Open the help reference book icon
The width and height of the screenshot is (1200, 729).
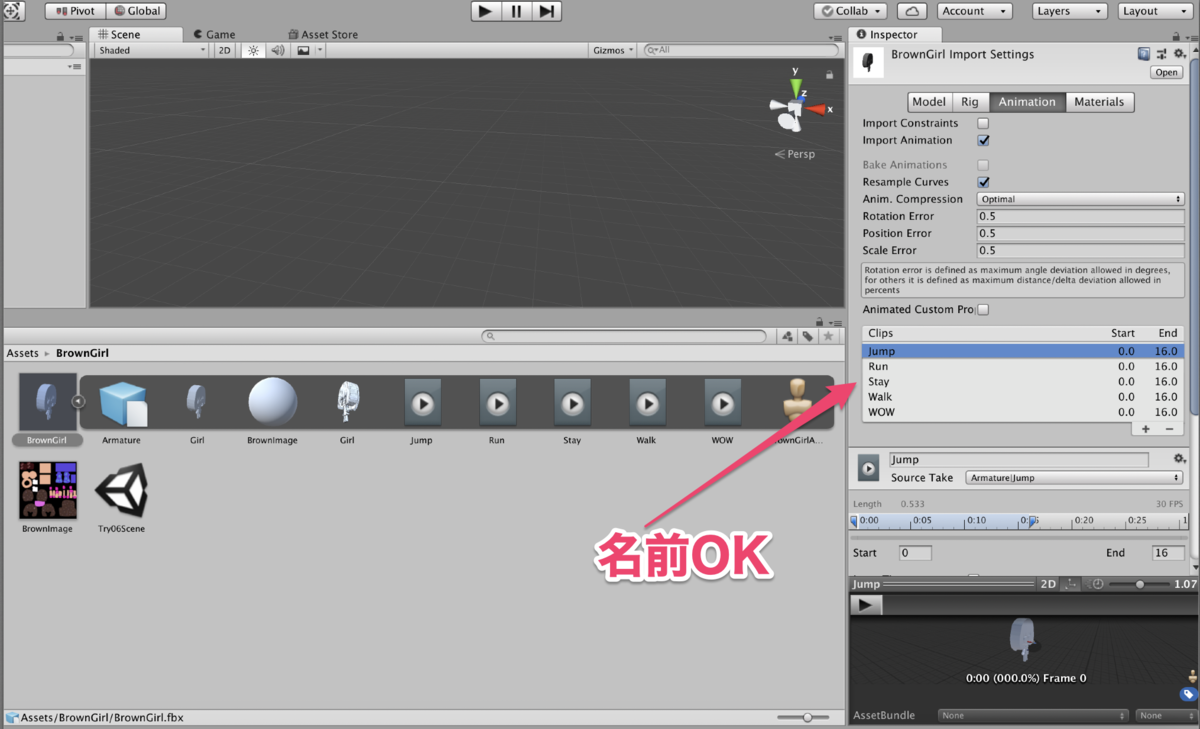(x=1144, y=54)
